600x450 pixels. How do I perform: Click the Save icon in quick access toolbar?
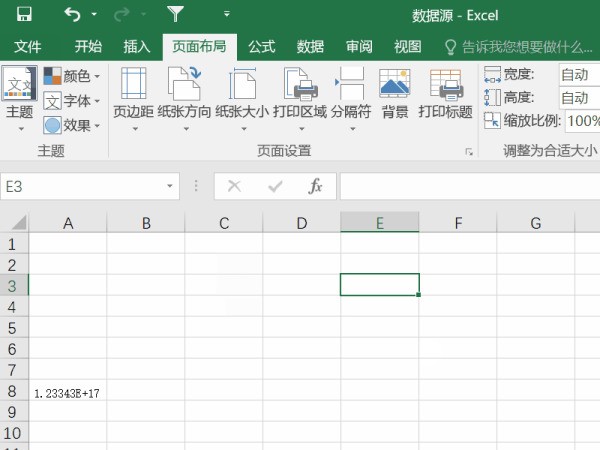24,14
